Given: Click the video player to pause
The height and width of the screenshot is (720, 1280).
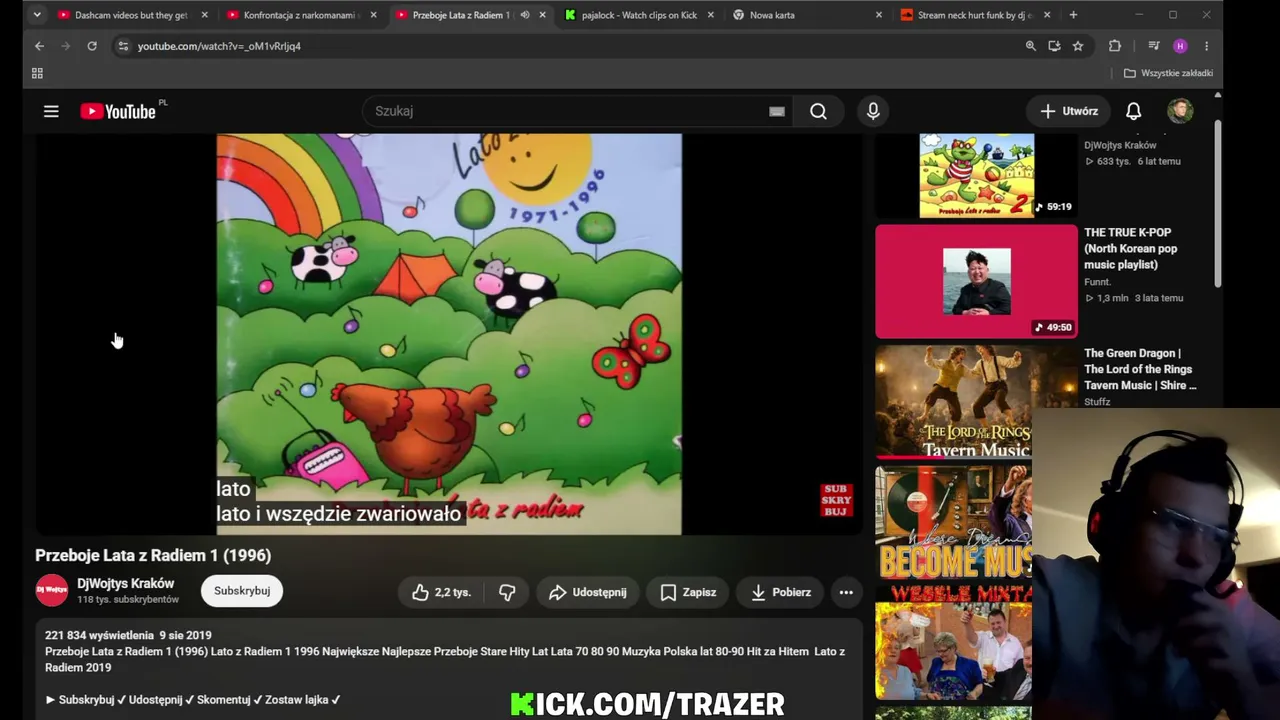Looking at the screenshot, I should tap(449, 334).
